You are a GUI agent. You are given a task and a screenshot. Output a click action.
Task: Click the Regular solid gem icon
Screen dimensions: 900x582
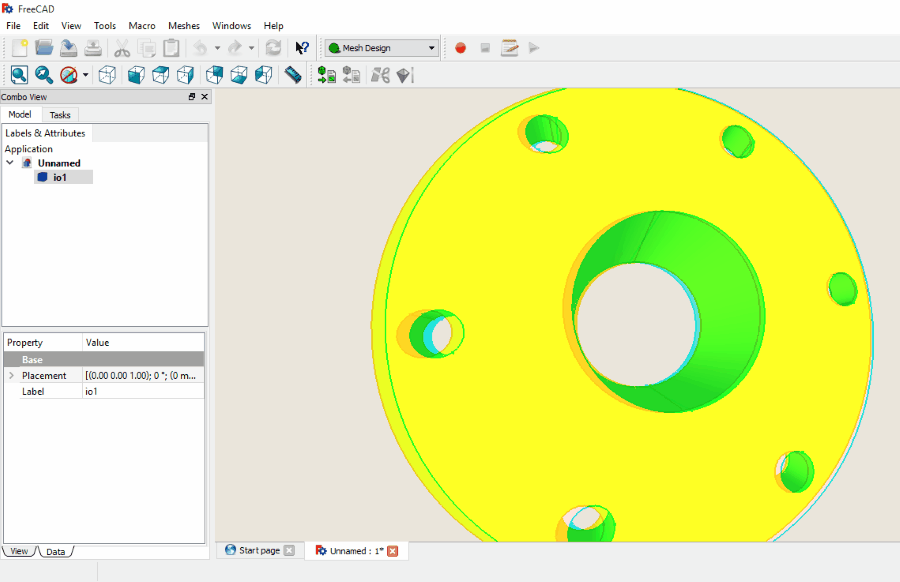point(405,75)
